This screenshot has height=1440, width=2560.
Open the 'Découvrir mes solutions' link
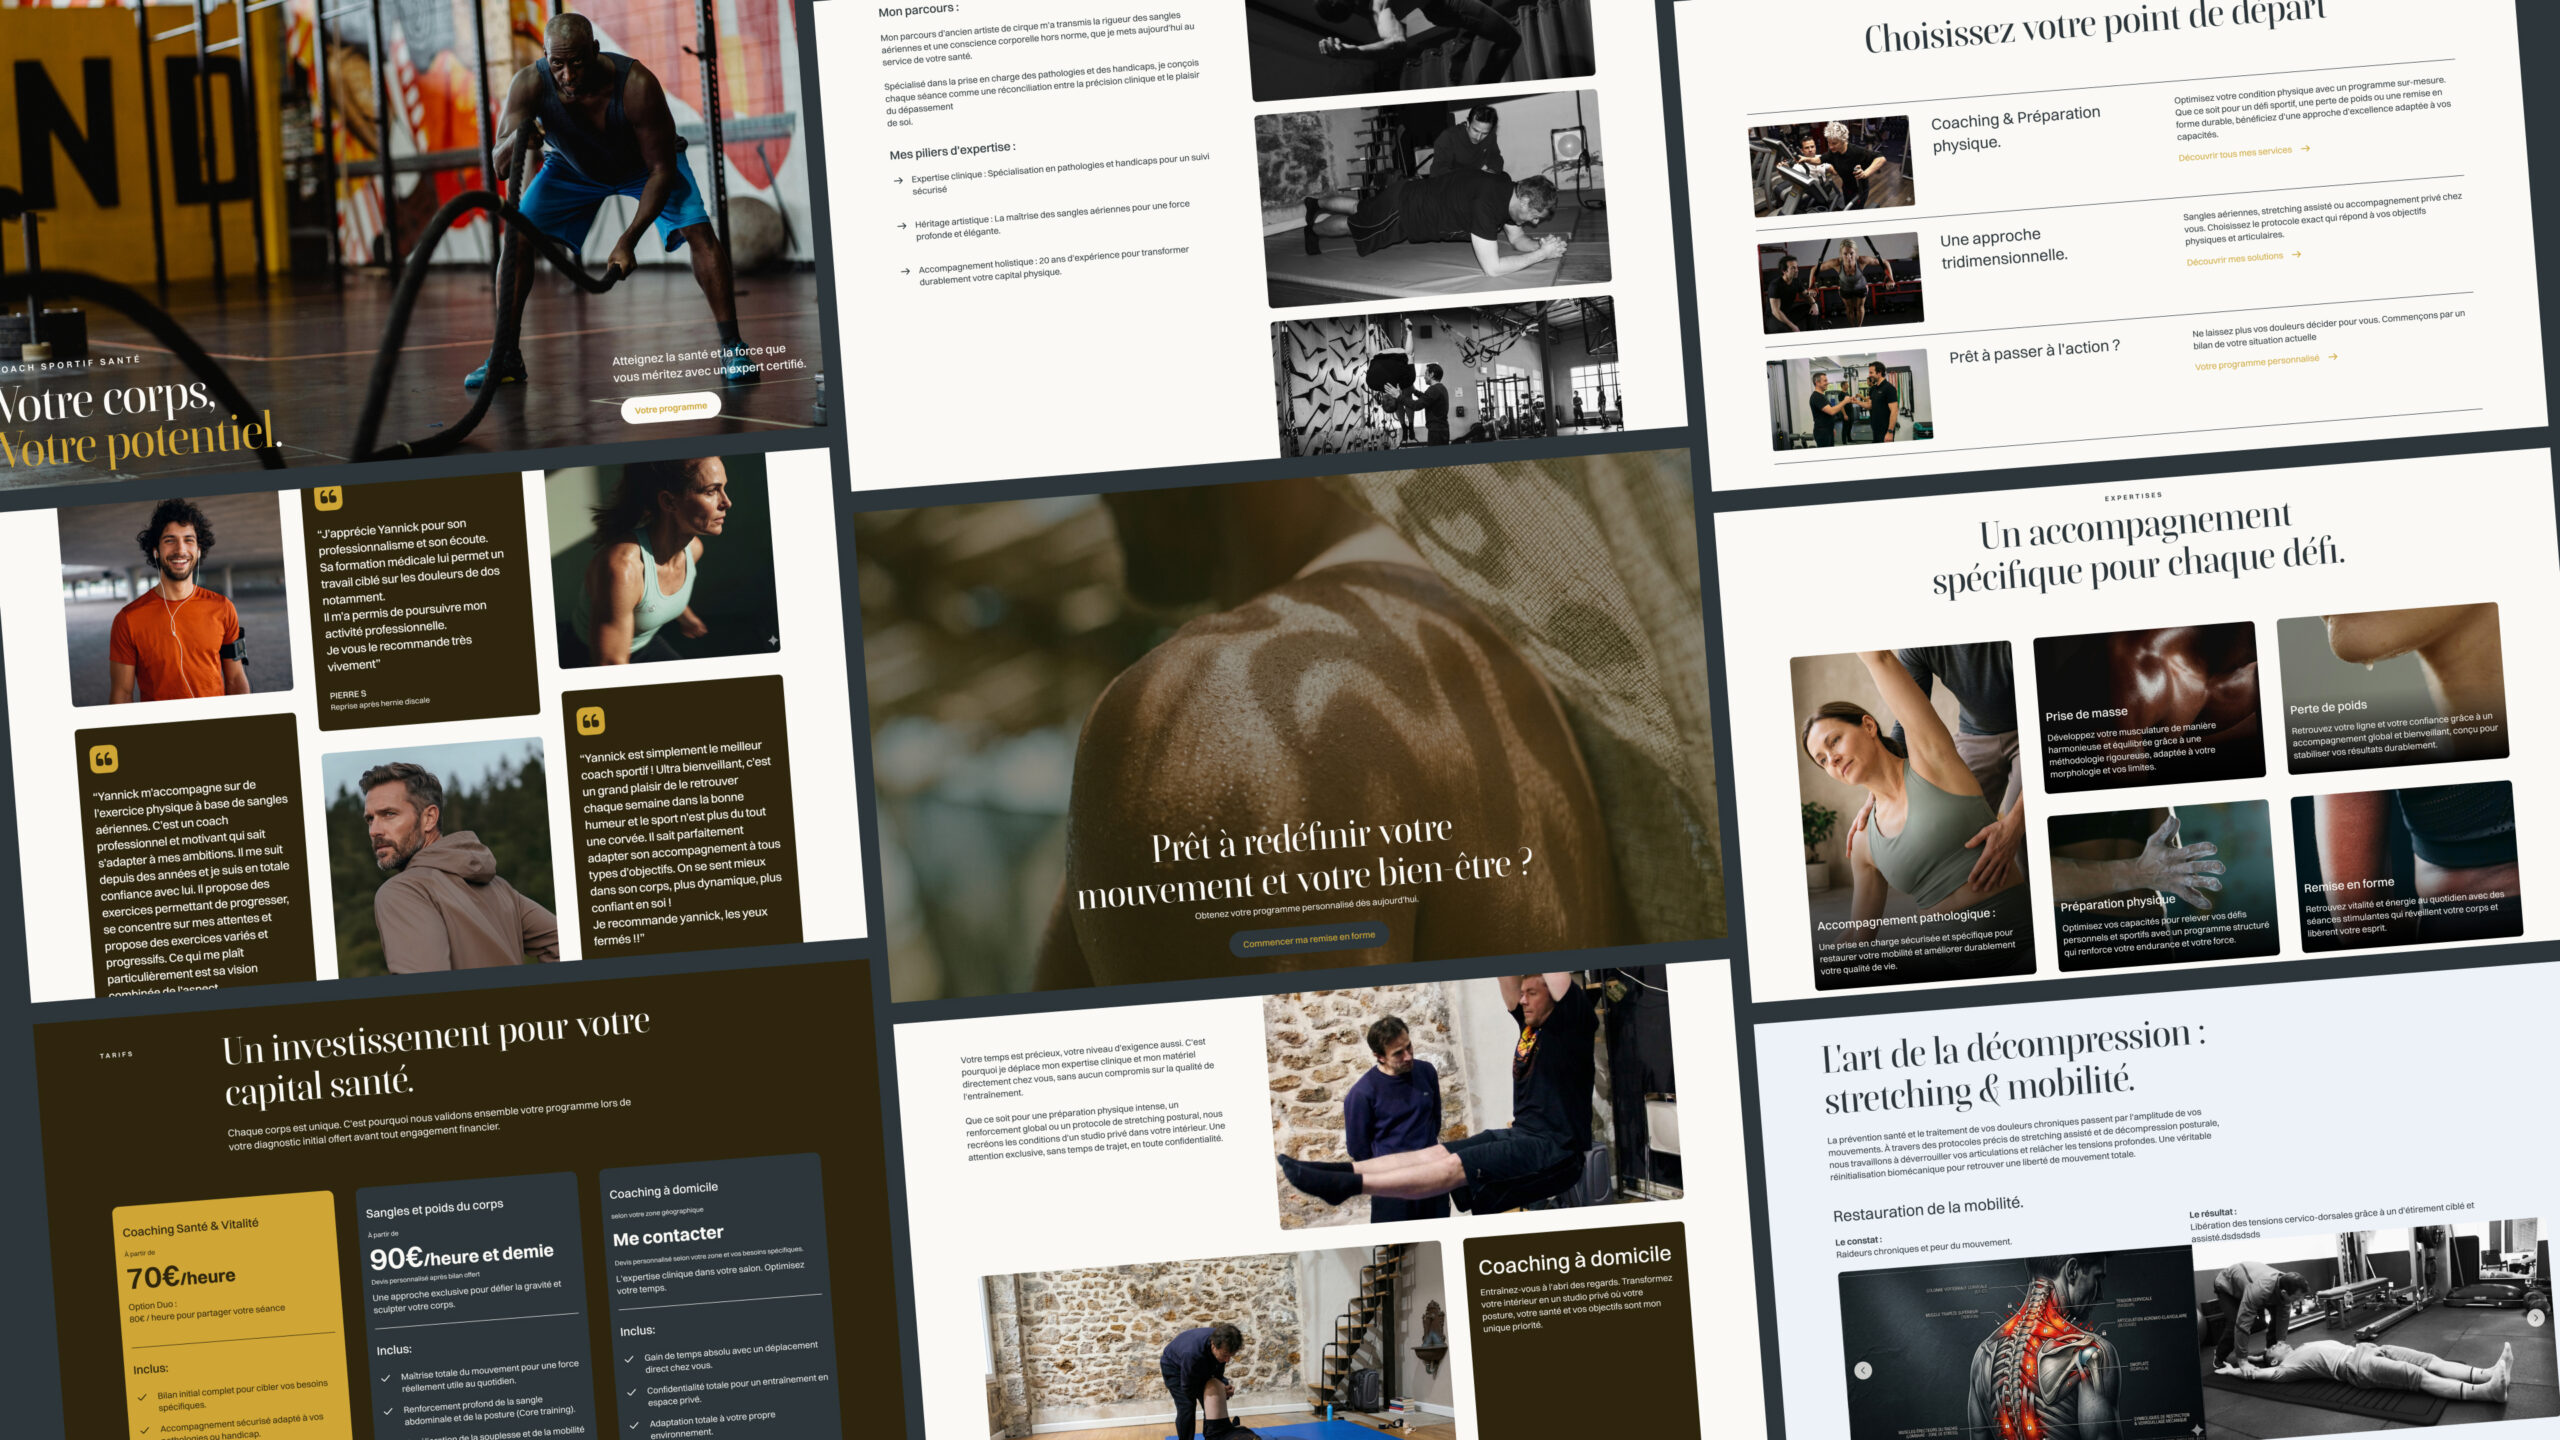(x=2234, y=259)
